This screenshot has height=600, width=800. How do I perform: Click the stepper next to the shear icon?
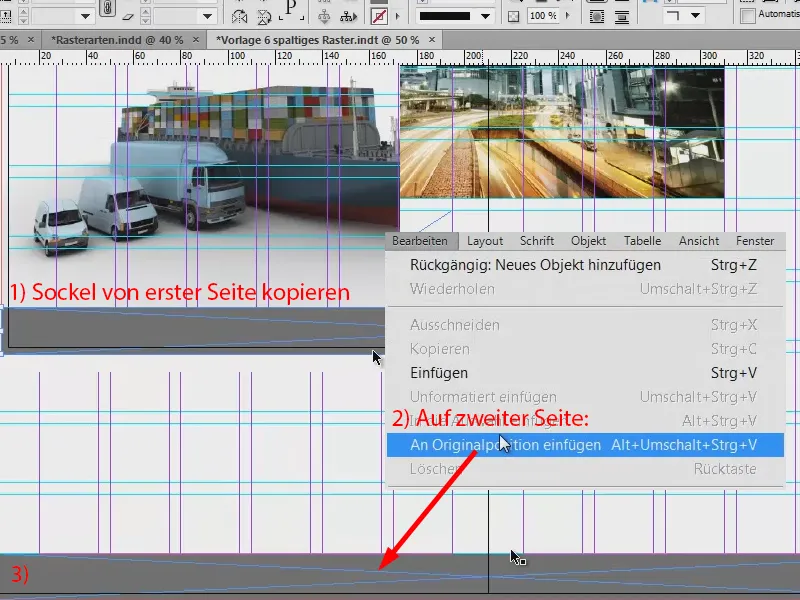[x=145, y=16]
